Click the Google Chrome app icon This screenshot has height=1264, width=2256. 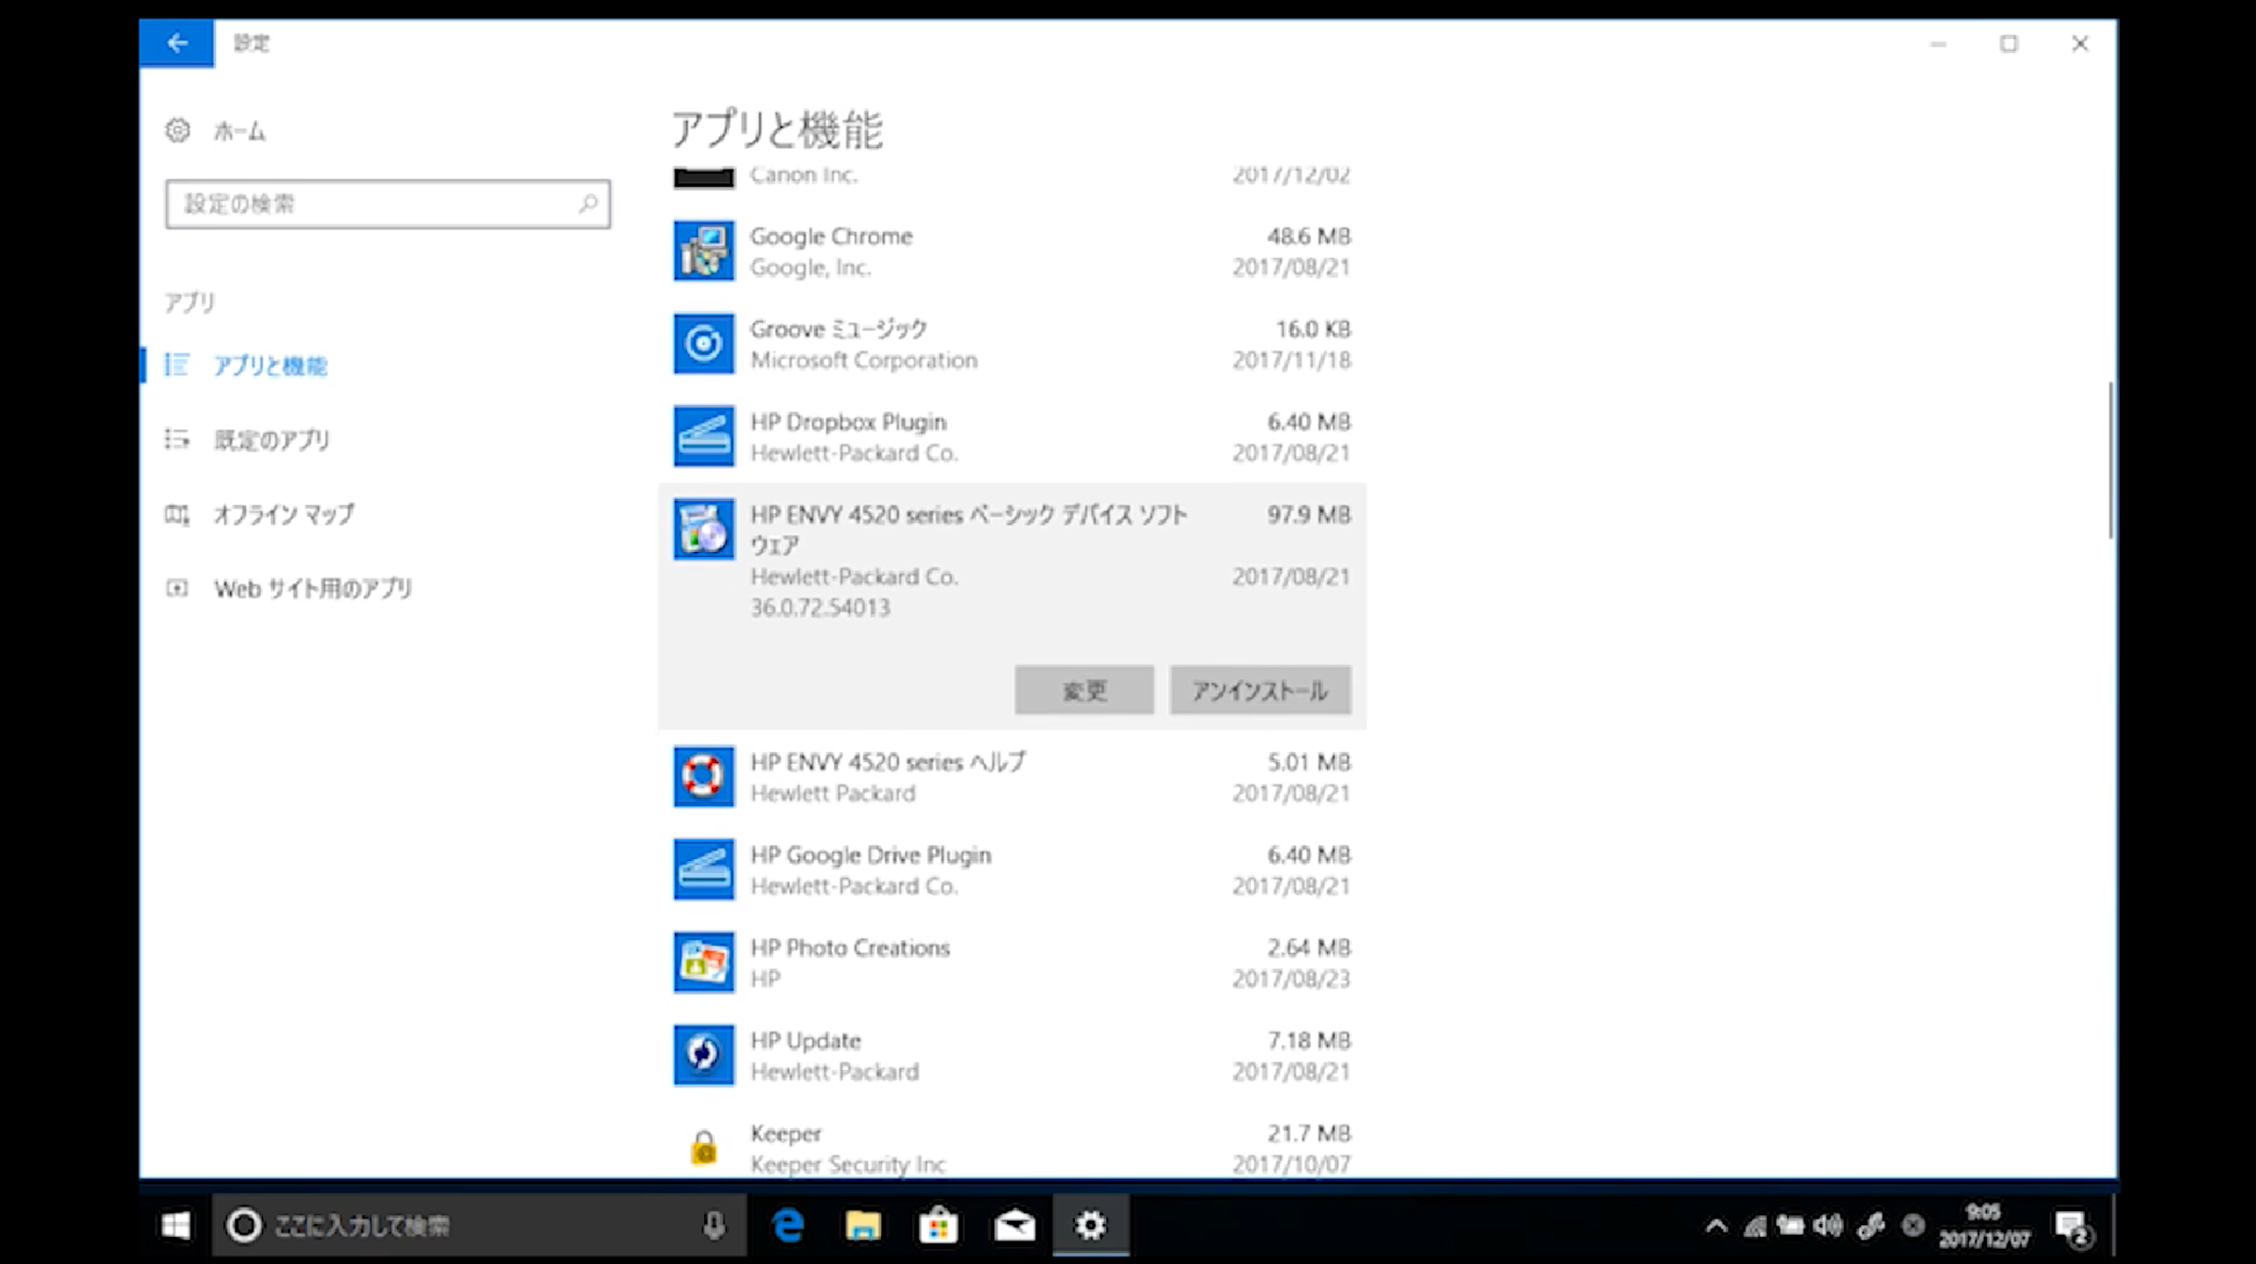point(702,249)
